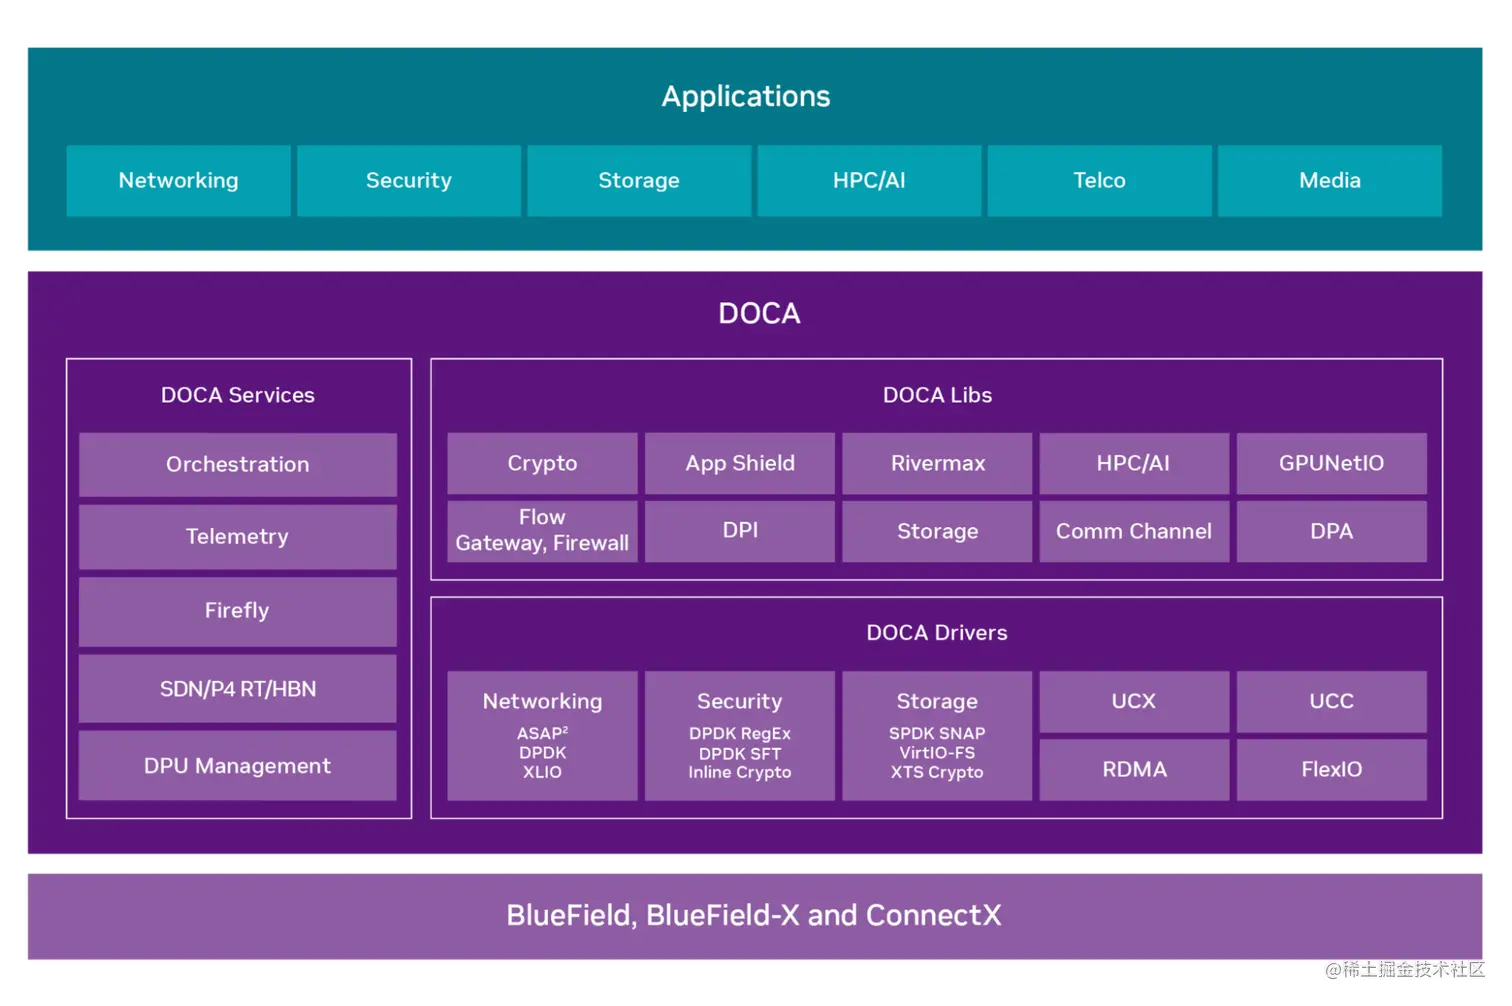The image size is (1512, 1006).
Task: Open the Crypto library in DOCA Libs
Action: pos(541,463)
